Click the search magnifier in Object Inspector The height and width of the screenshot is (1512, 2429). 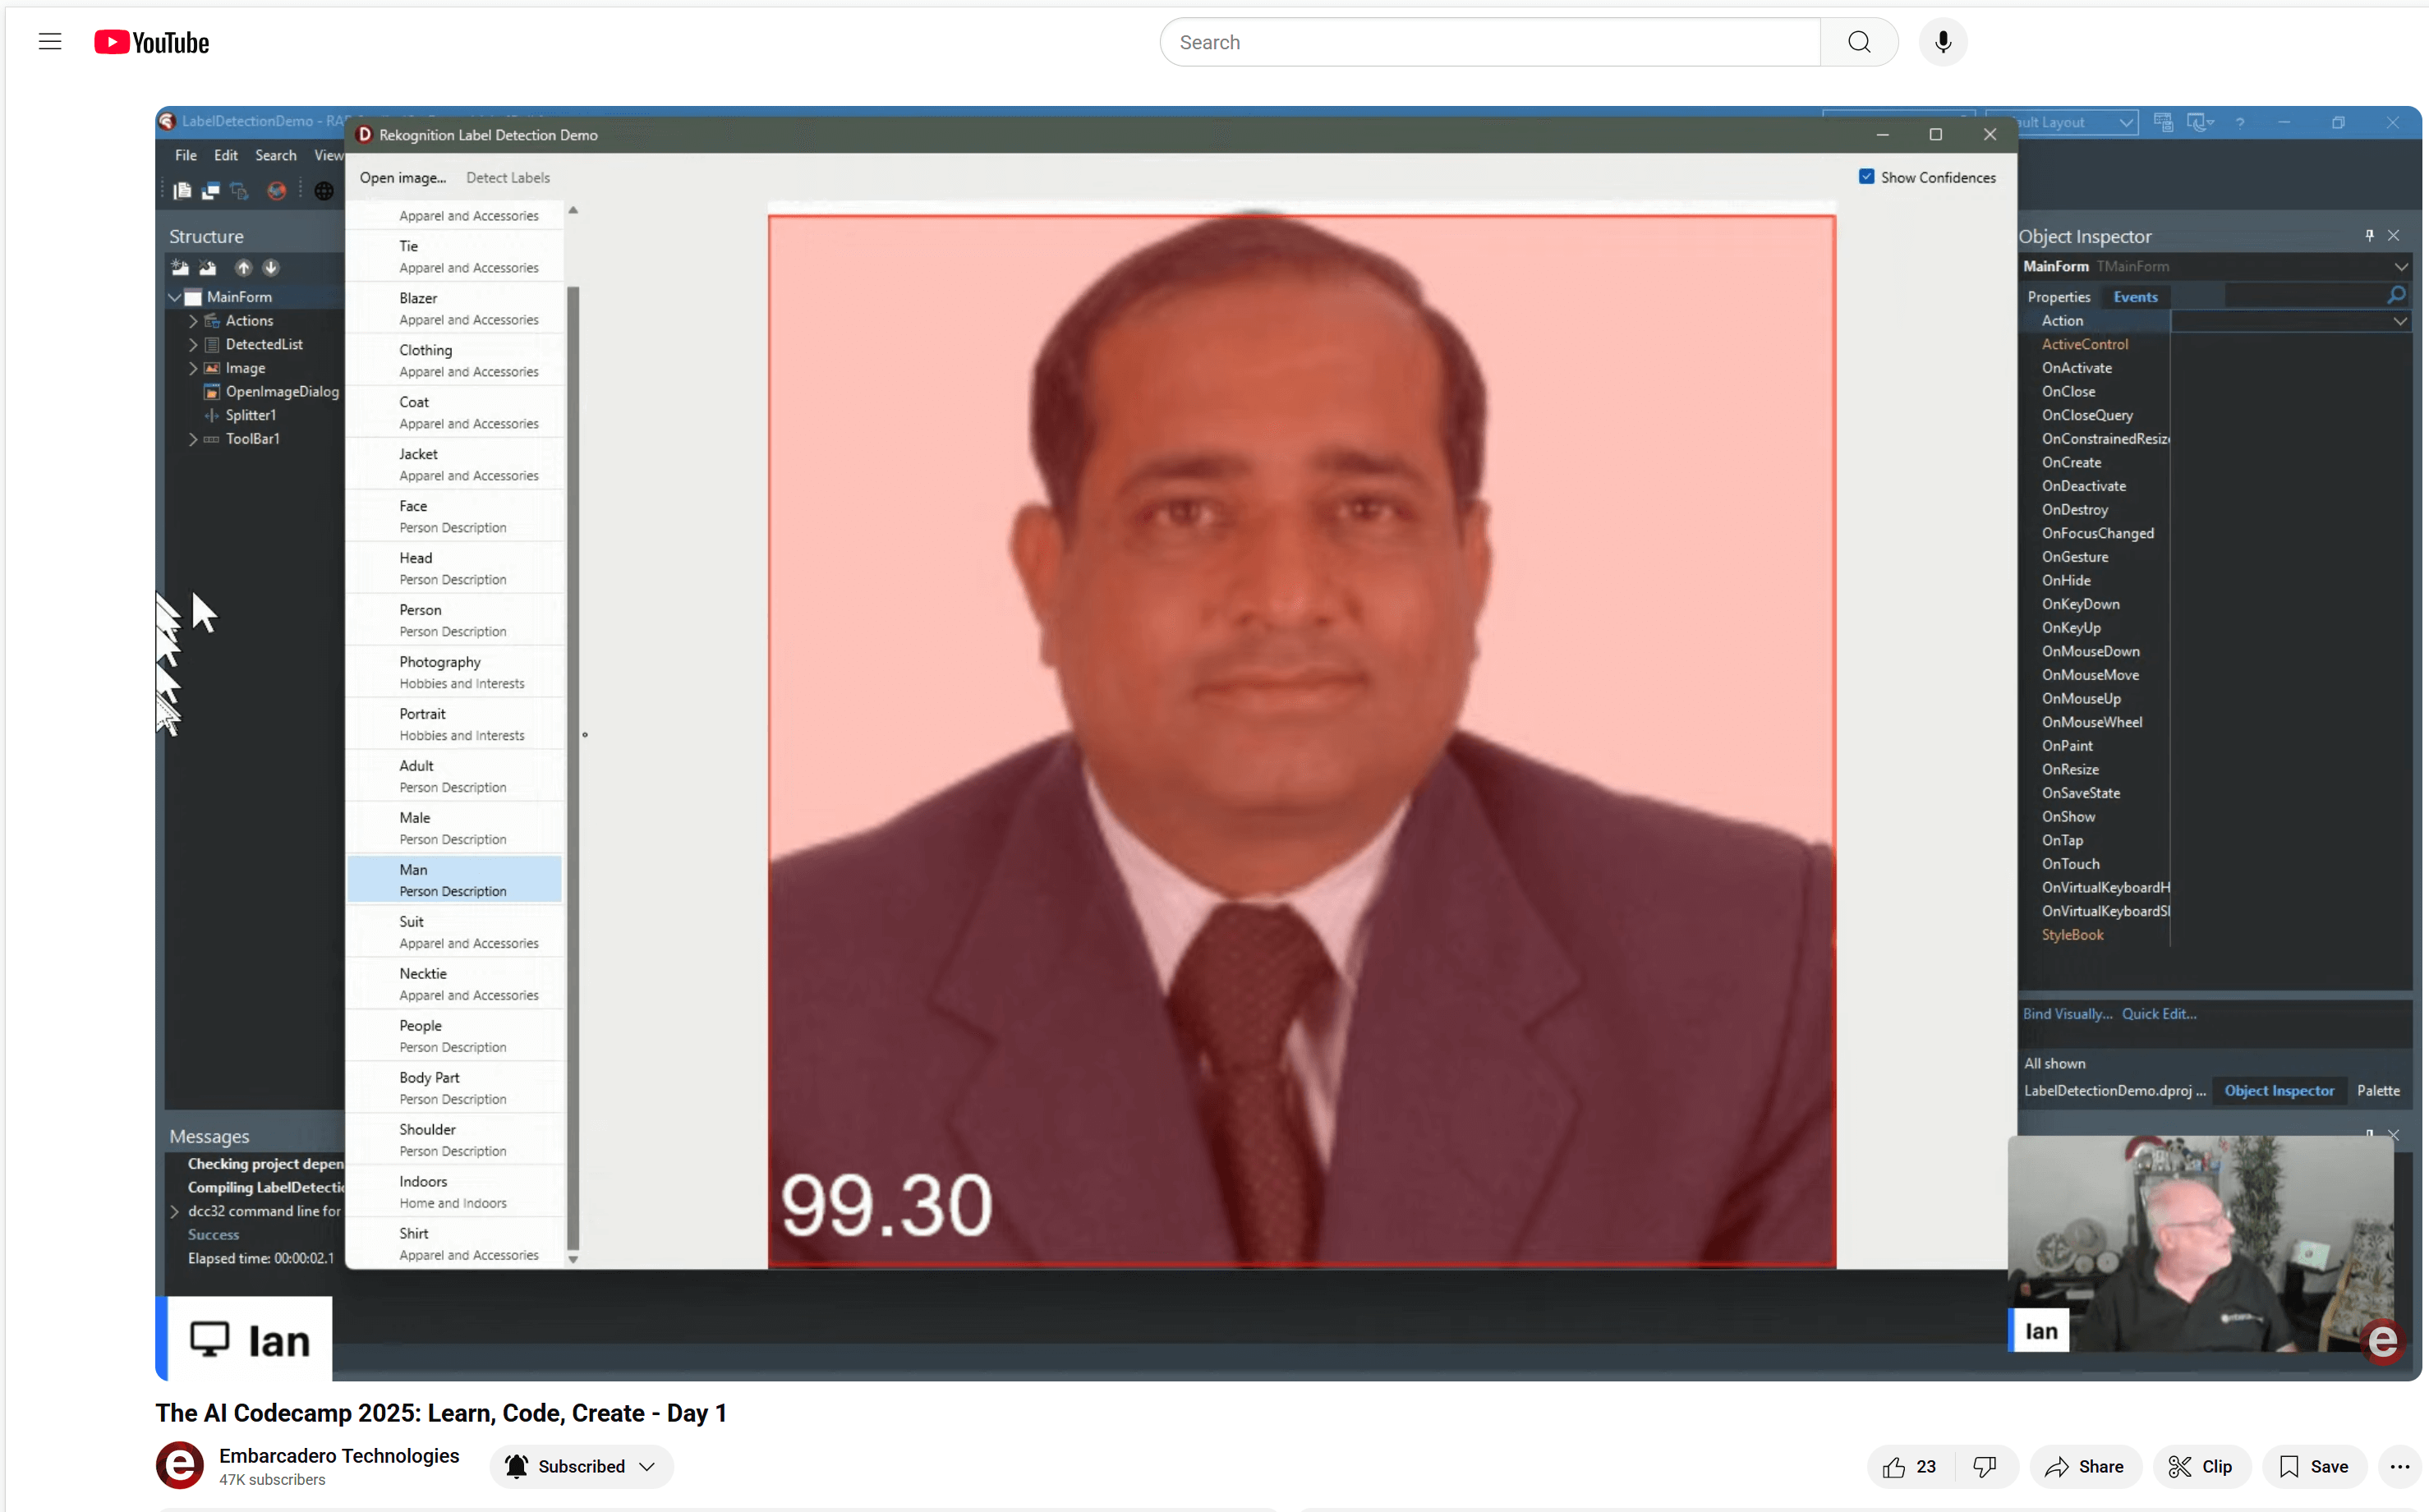(x=2396, y=295)
